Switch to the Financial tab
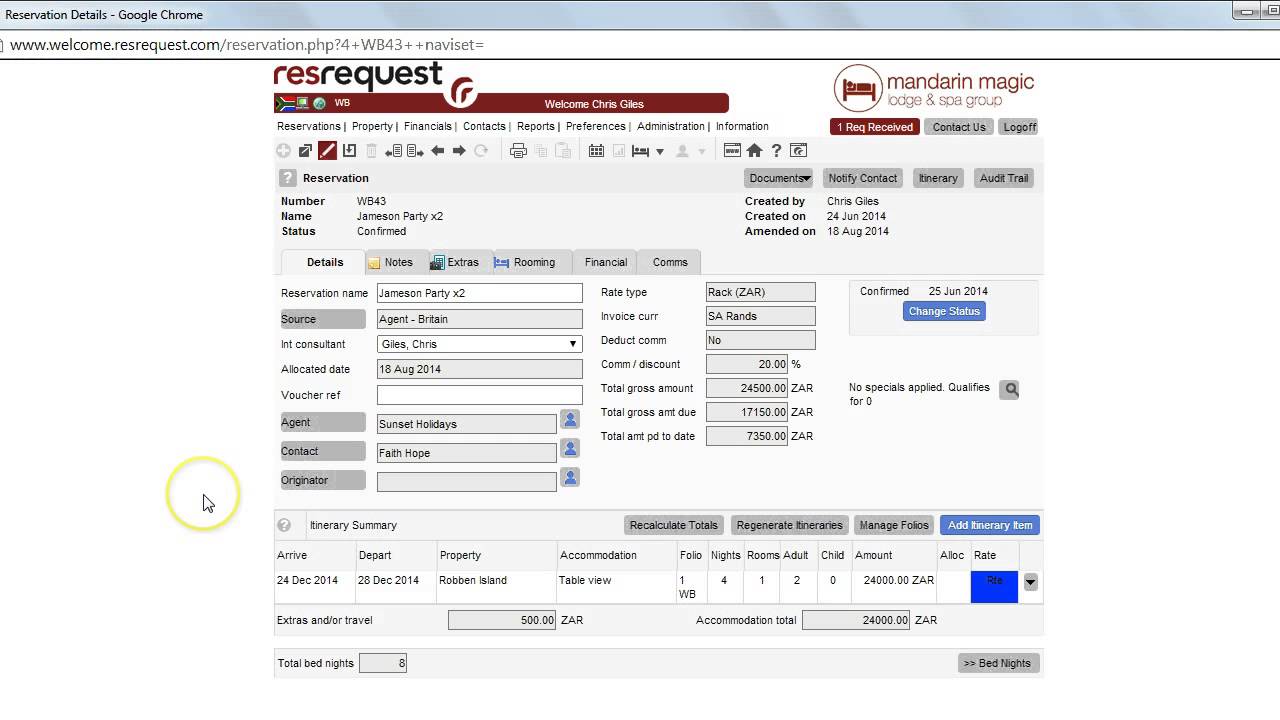This screenshot has height=720, width=1280. point(606,262)
